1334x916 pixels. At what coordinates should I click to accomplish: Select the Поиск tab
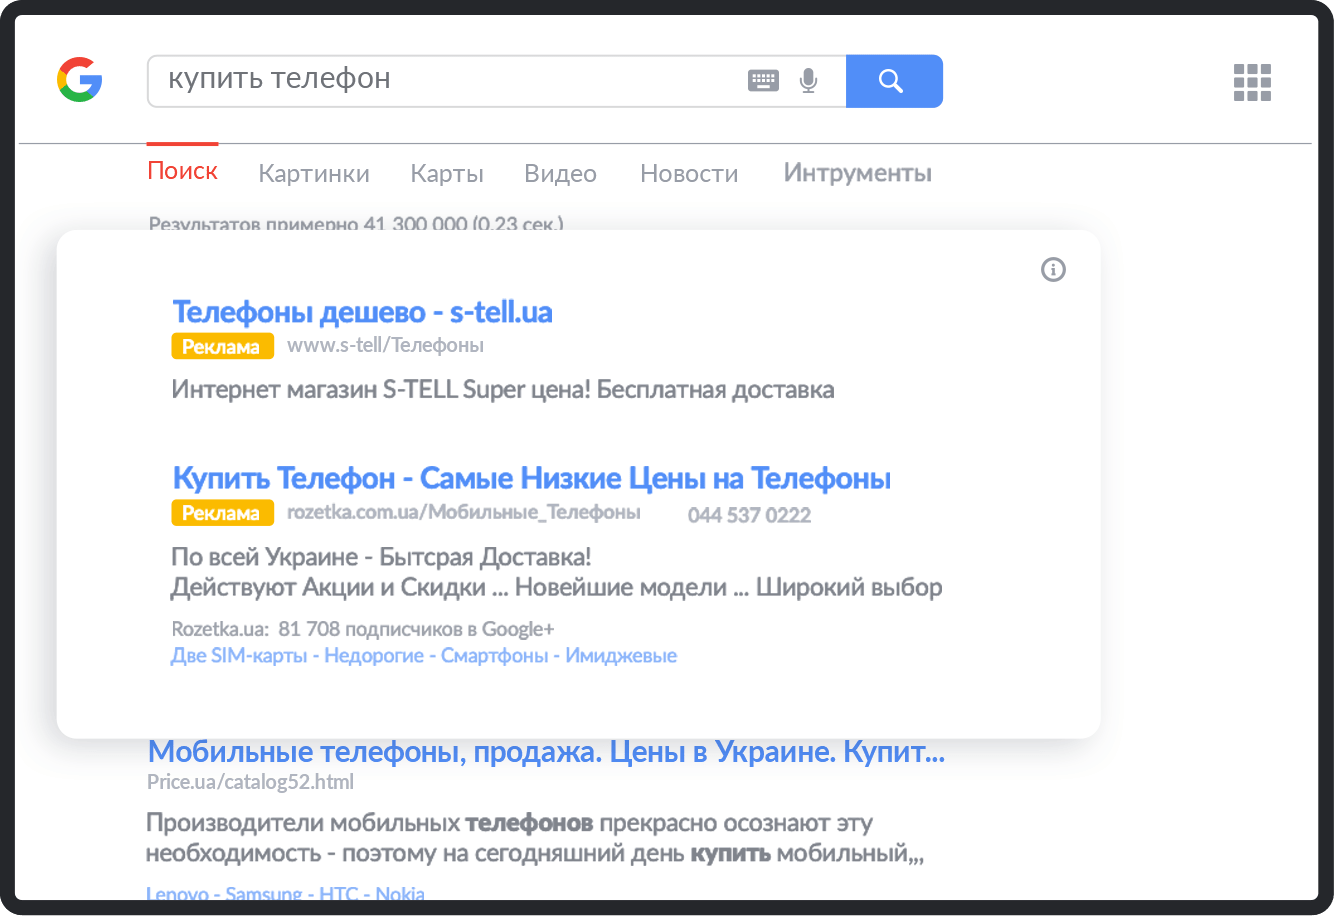(x=182, y=171)
